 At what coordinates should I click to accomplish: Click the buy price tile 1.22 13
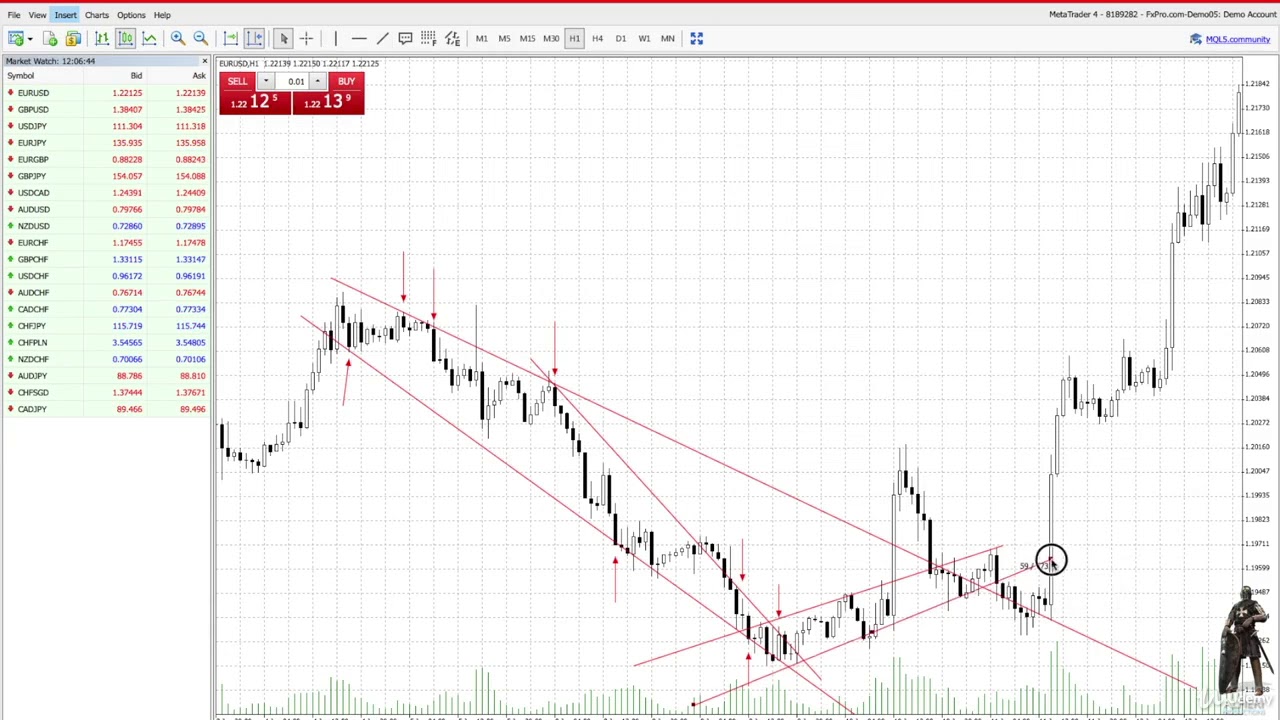328,102
